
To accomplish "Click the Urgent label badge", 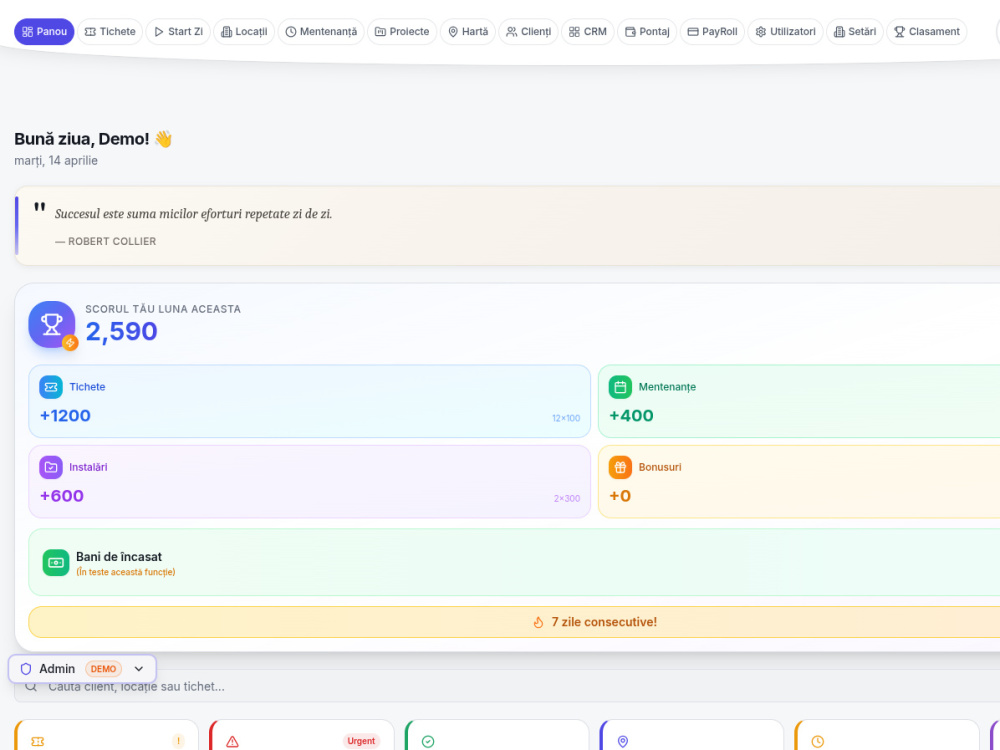I will coord(362,741).
